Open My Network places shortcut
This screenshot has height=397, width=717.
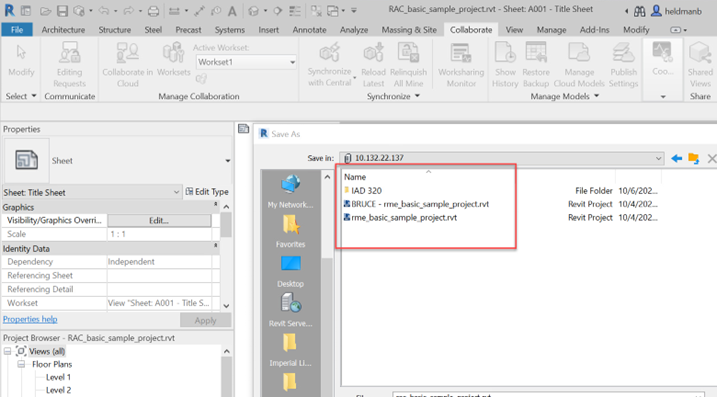tap(290, 191)
